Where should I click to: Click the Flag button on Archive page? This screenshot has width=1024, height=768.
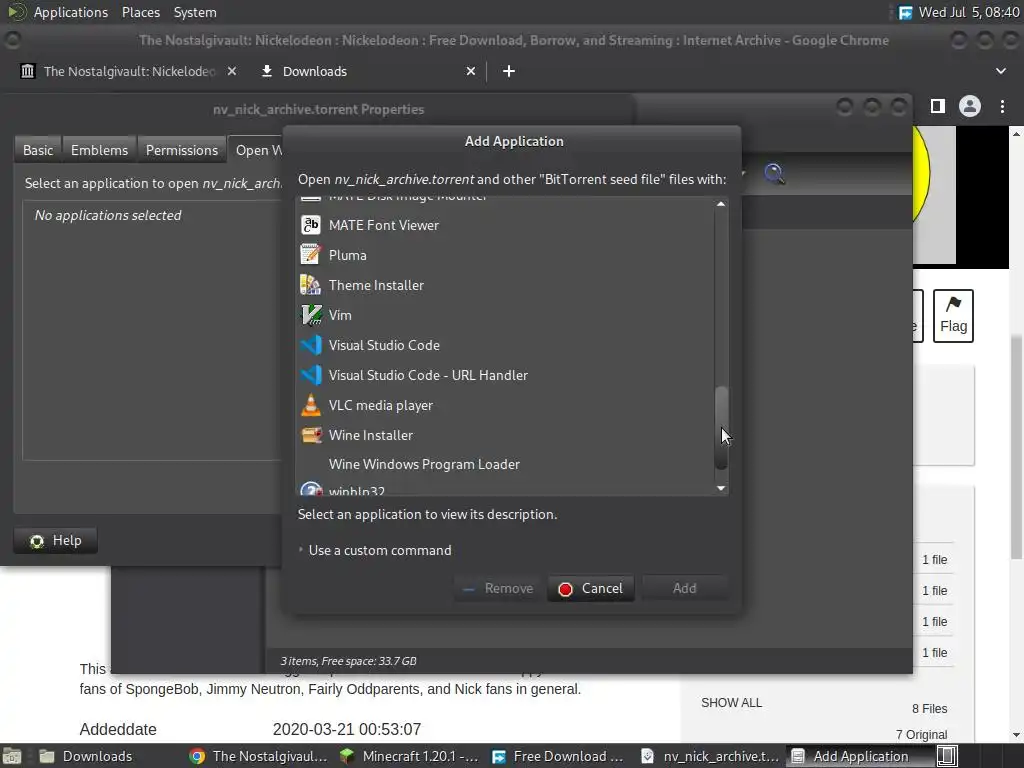coord(953,315)
